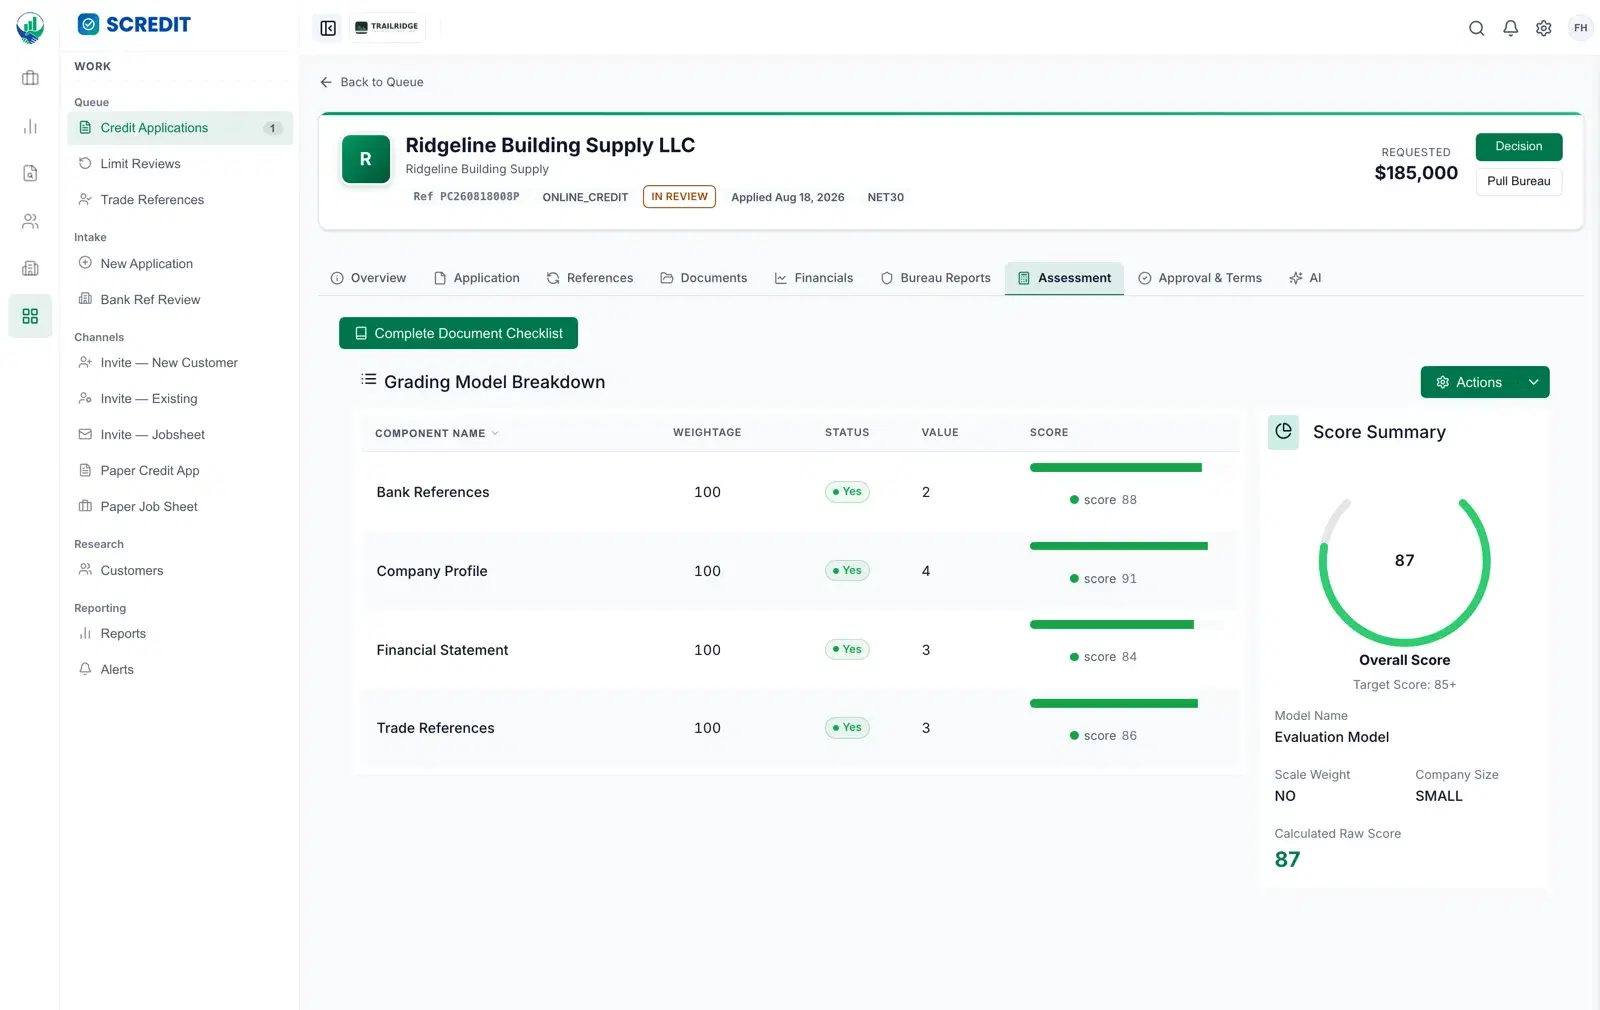
Task: Open the building icon in left rail
Action: [x=30, y=268]
